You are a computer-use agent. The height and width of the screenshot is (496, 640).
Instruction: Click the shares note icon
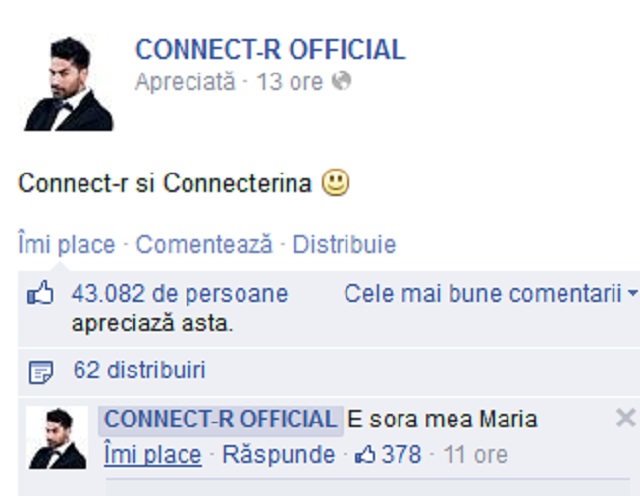click(40, 373)
